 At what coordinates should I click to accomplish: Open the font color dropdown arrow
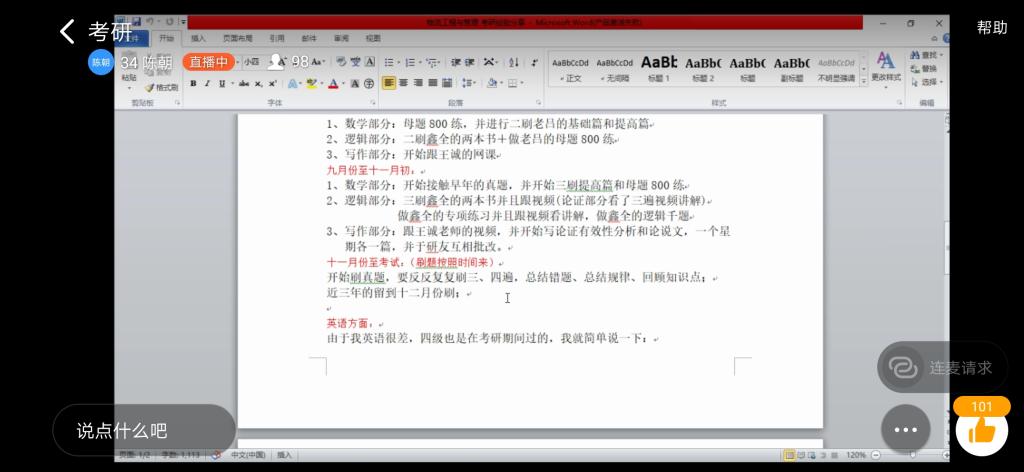(x=342, y=84)
